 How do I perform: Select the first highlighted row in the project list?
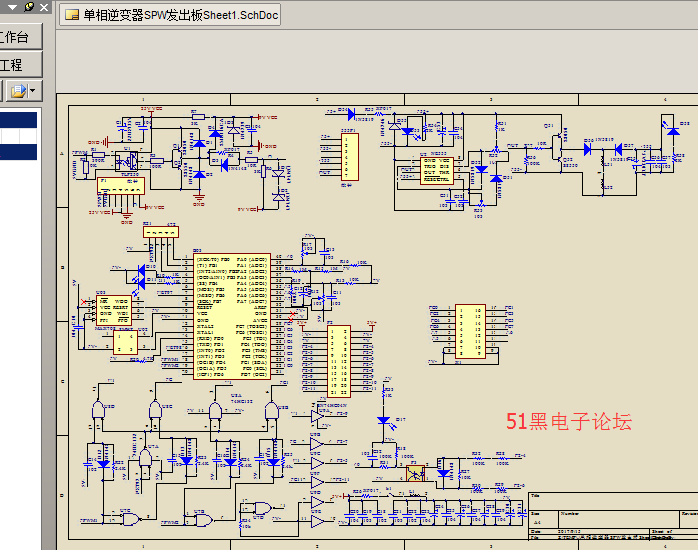pos(18,120)
